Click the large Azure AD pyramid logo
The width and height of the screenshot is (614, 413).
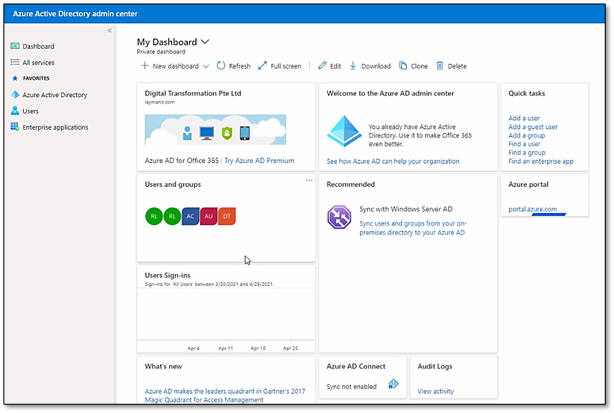click(344, 131)
